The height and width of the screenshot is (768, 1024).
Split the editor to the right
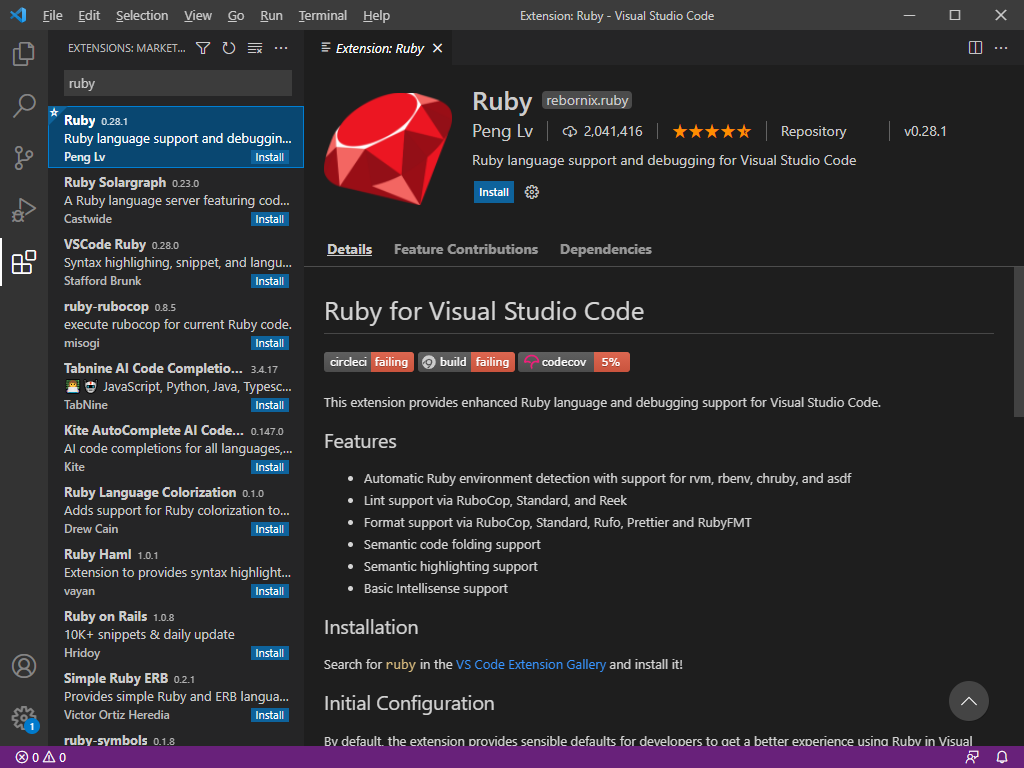coord(975,48)
